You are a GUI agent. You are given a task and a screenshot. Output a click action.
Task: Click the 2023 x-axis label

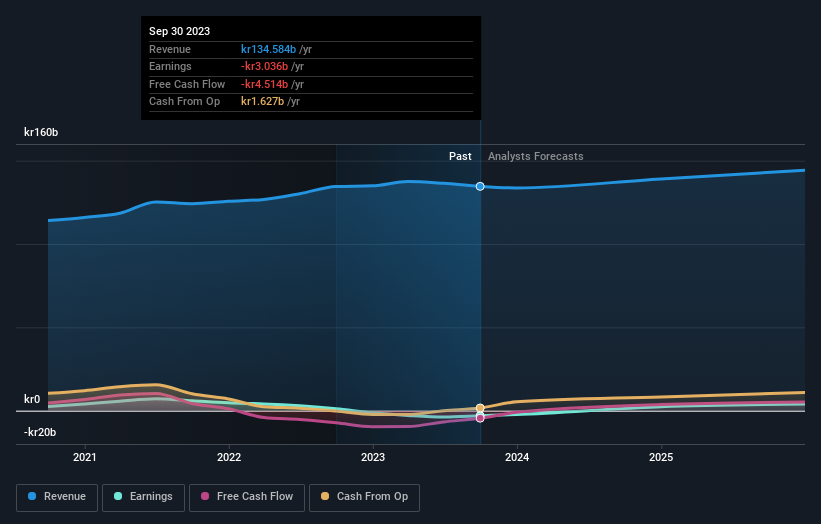pos(373,457)
